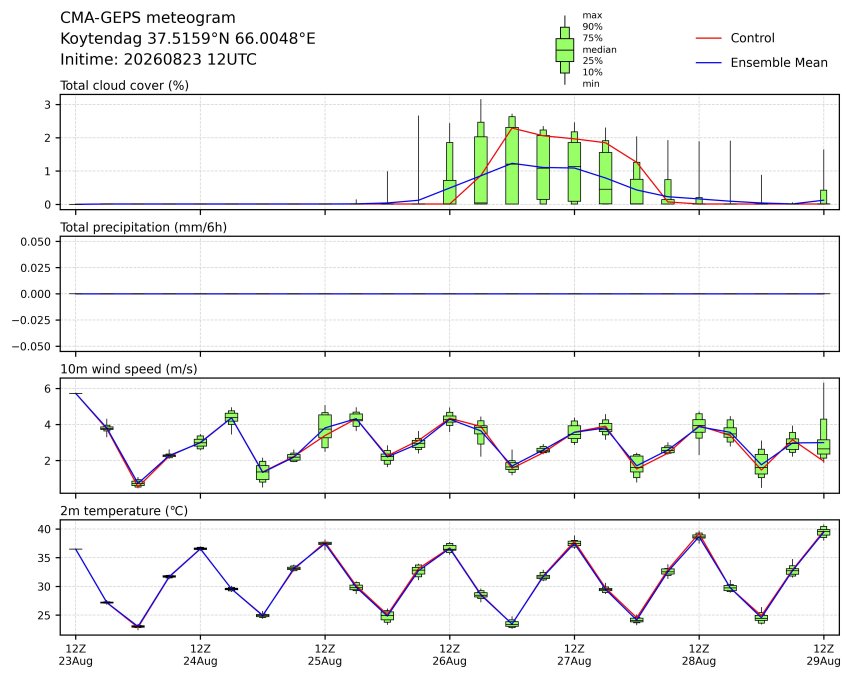
Task: Click the 12Z 26Aug axis tick label
Action: pos(449,655)
